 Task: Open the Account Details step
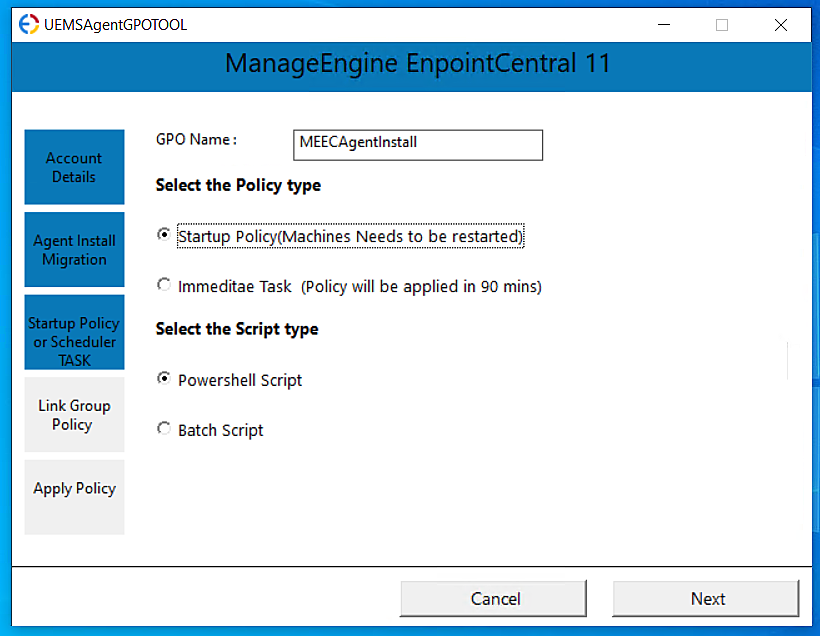point(74,167)
